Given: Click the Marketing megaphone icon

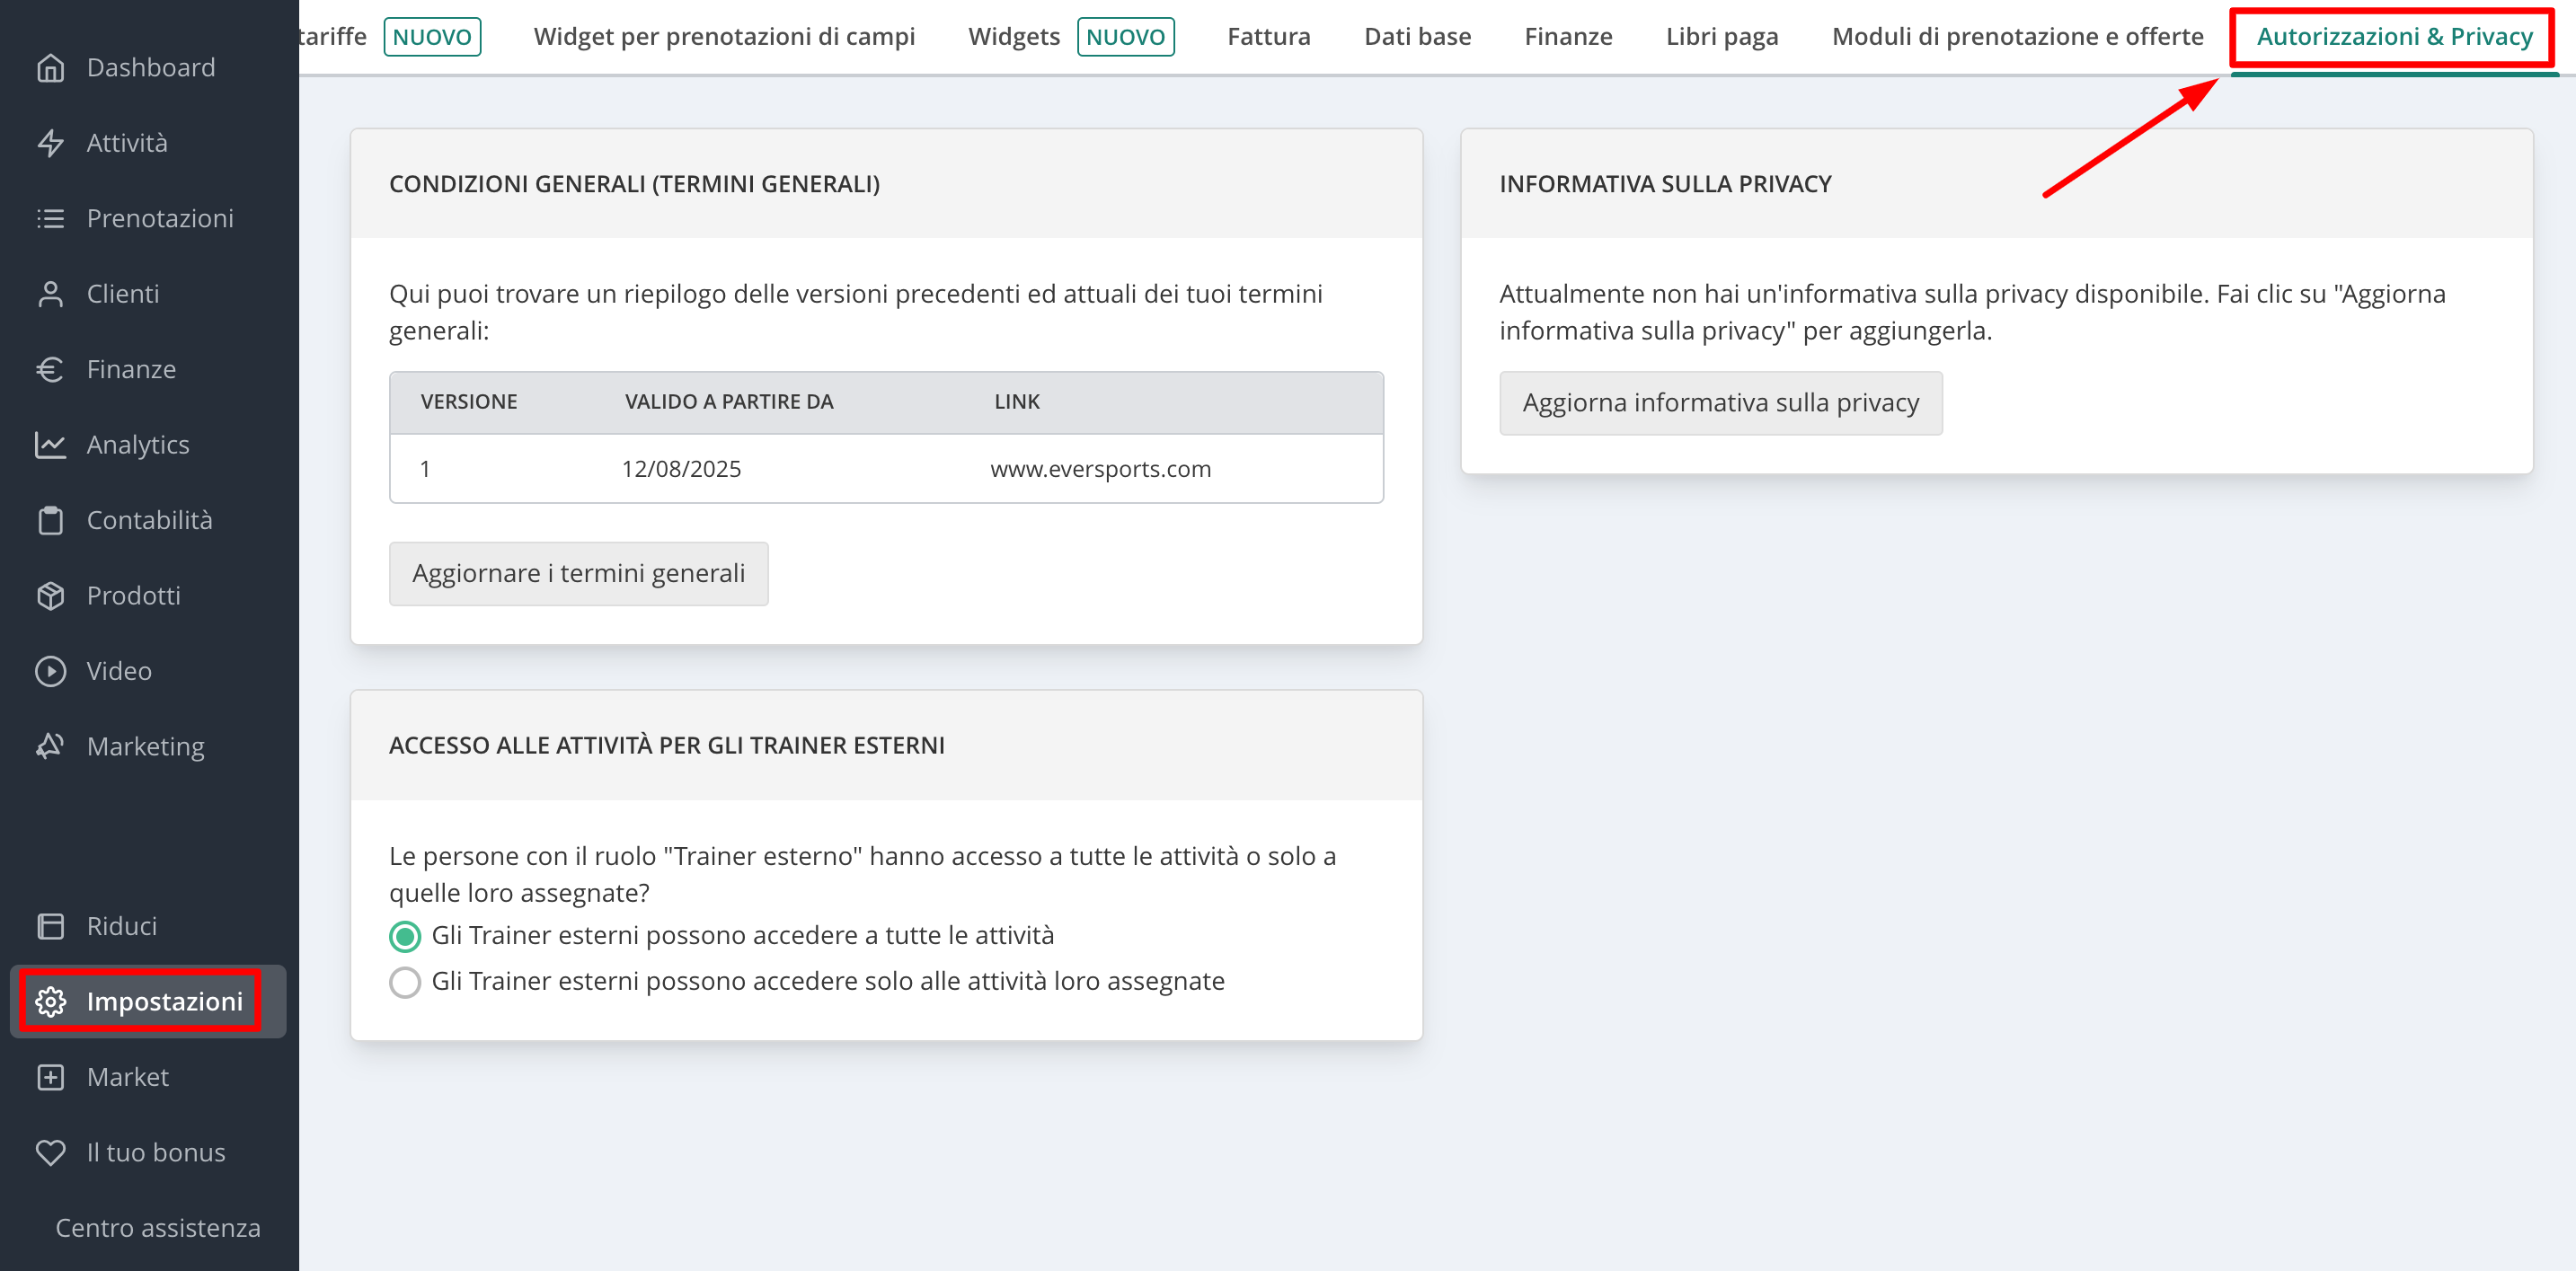Looking at the screenshot, I should pos(50,747).
